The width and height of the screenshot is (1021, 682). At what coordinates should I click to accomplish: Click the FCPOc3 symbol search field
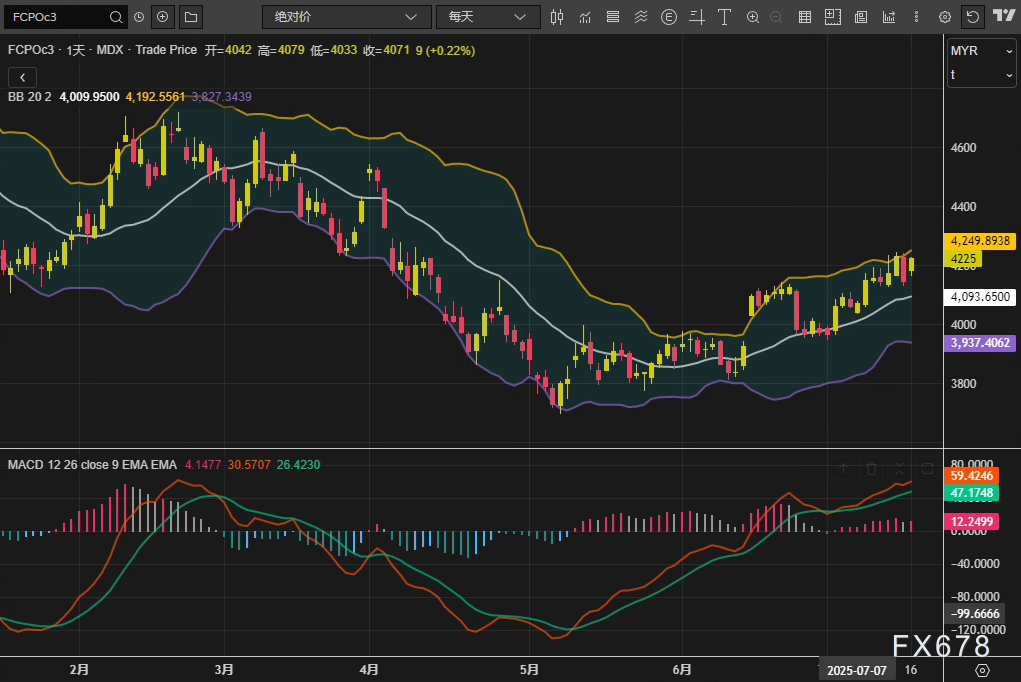[x=55, y=17]
